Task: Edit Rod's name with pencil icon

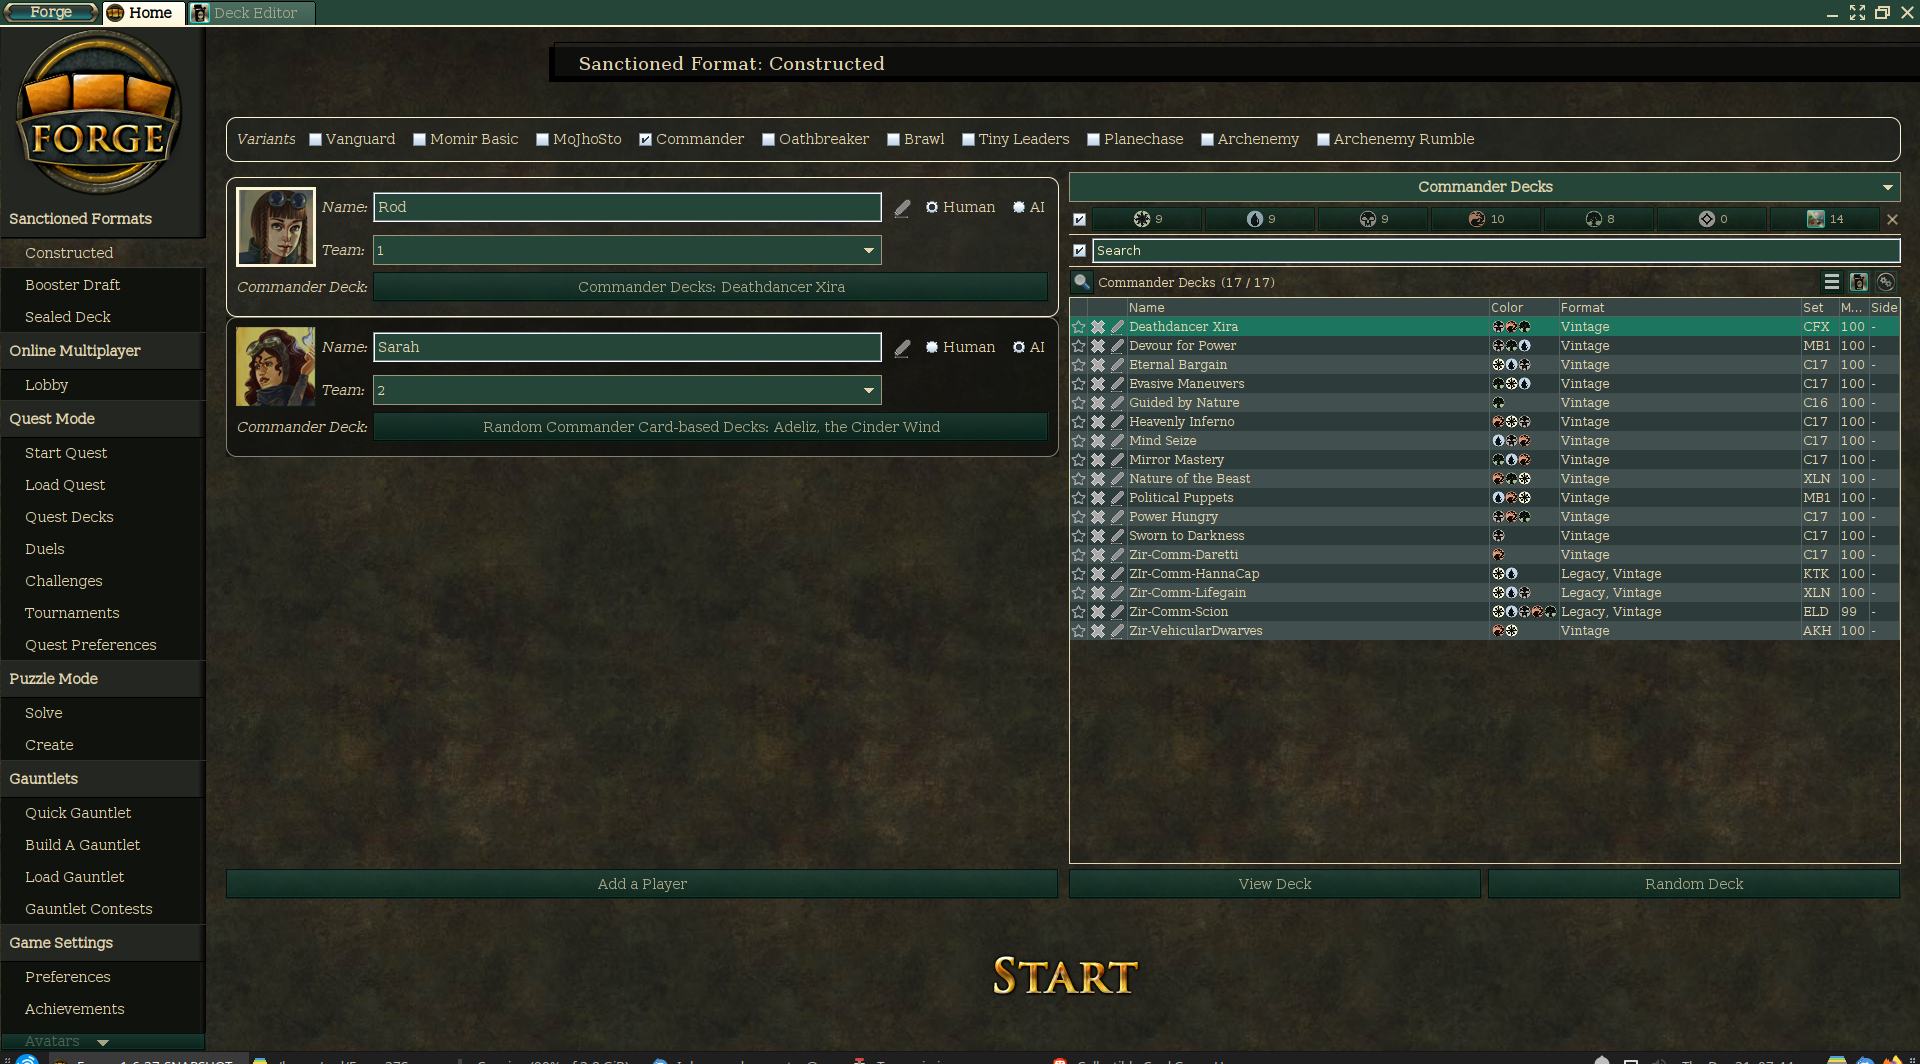Action: (x=902, y=208)
